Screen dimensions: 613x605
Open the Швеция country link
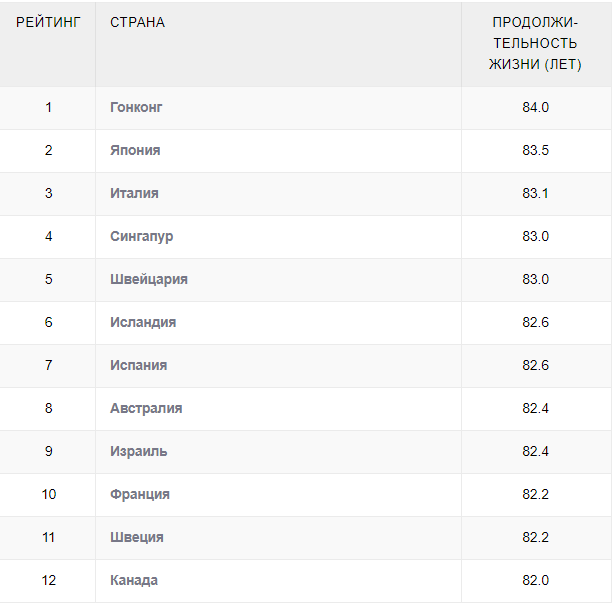click(x=137, y=537)
